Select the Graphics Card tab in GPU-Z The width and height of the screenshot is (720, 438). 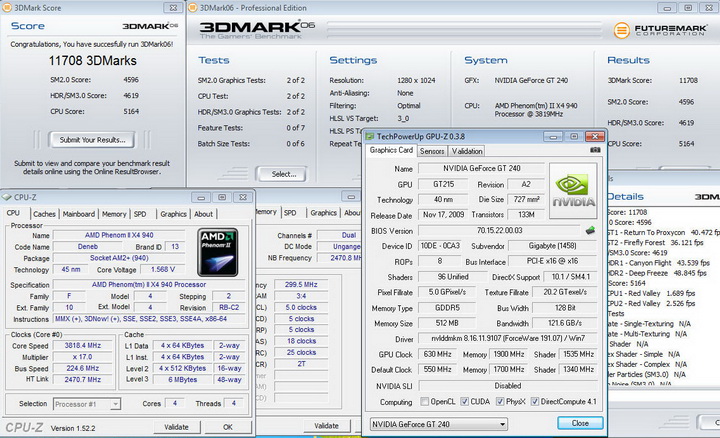(x=391, y=150)
